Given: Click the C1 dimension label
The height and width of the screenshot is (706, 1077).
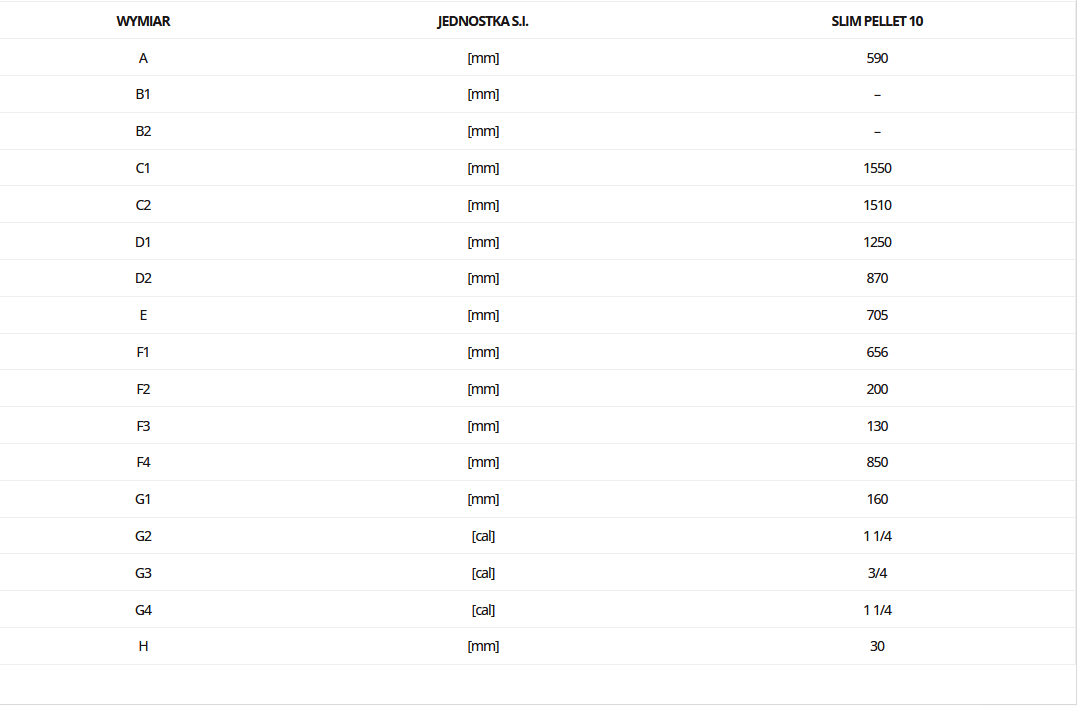Looking at the screenshot, I should (143, 168).
